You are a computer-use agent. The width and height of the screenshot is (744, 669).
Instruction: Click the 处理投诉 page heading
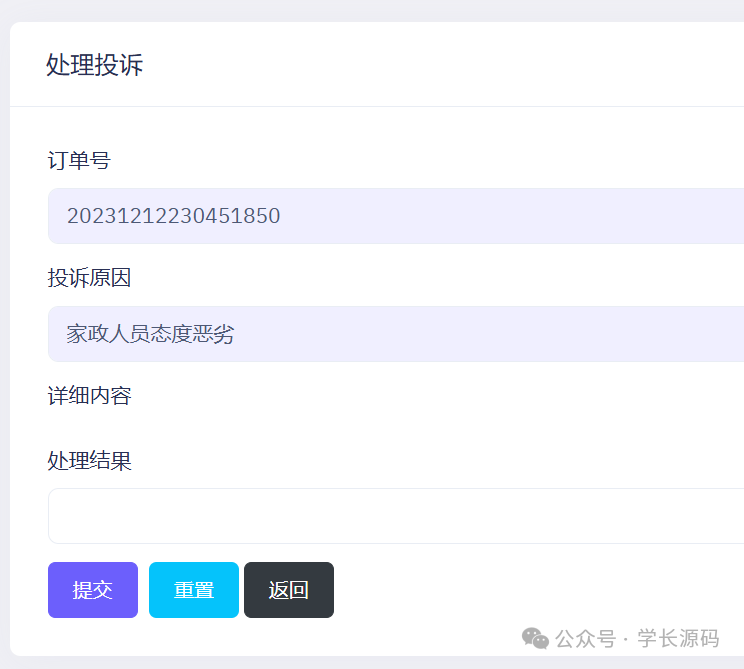pos(94,65)
